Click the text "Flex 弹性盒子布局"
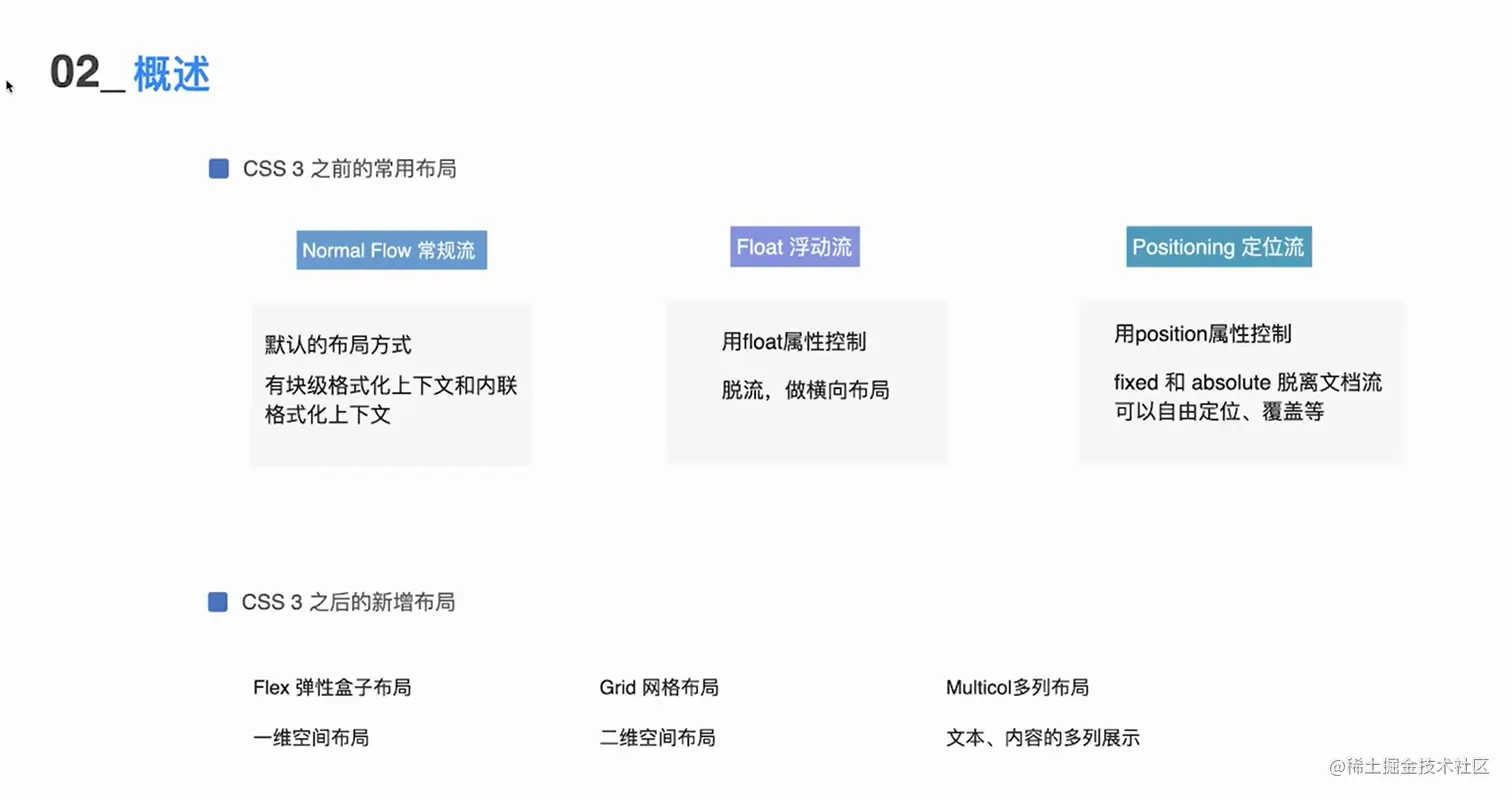Screen dimensions: 1512x799 [x=332, y=688]
